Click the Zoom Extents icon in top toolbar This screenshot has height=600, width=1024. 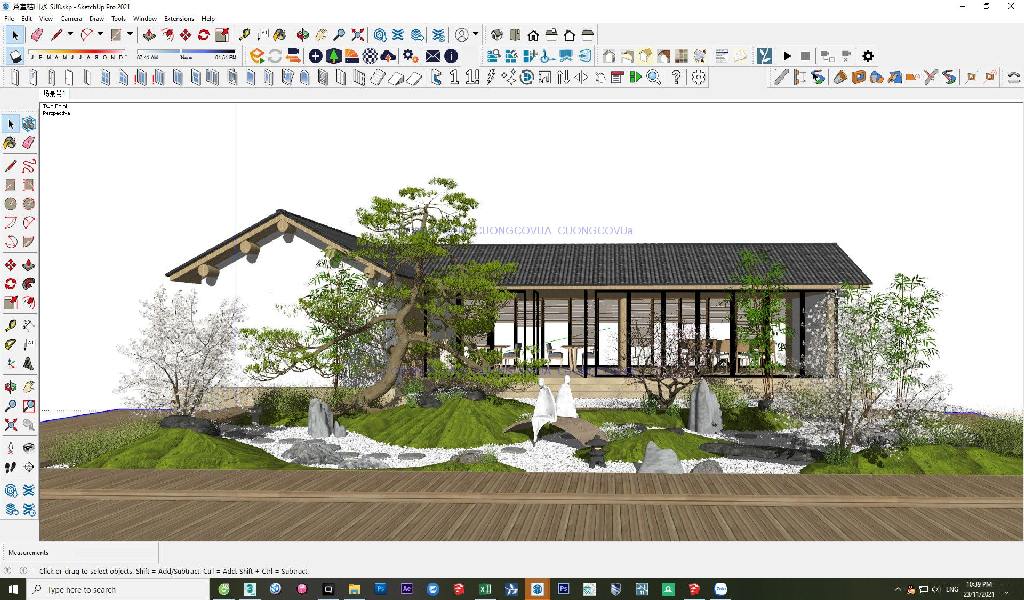pos(357,34)
